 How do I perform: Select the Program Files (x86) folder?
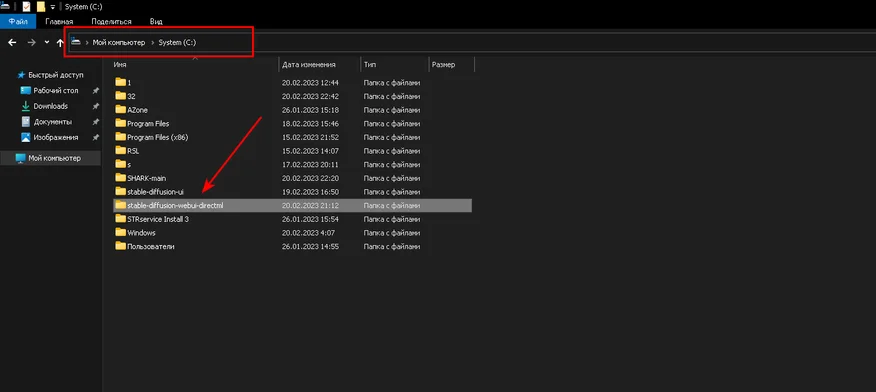tap(158, 137)
